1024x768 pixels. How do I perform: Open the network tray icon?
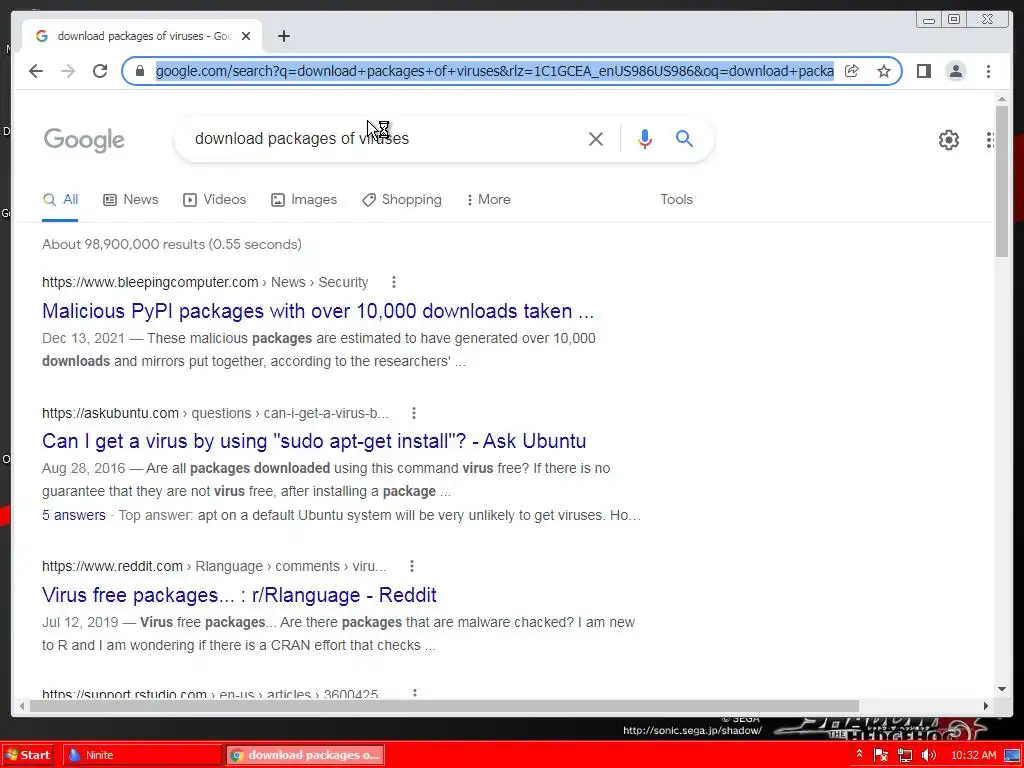[x=904, y=756]
